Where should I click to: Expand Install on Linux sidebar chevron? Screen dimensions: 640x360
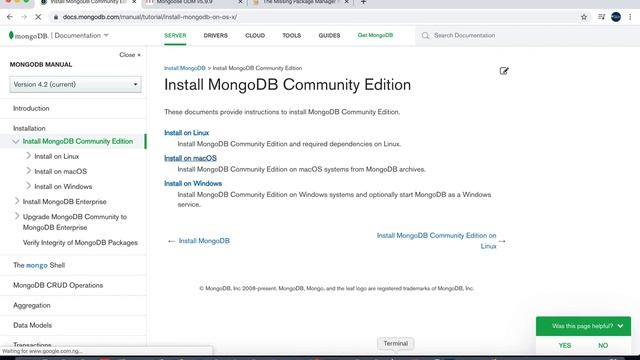(x=28, y=156)
